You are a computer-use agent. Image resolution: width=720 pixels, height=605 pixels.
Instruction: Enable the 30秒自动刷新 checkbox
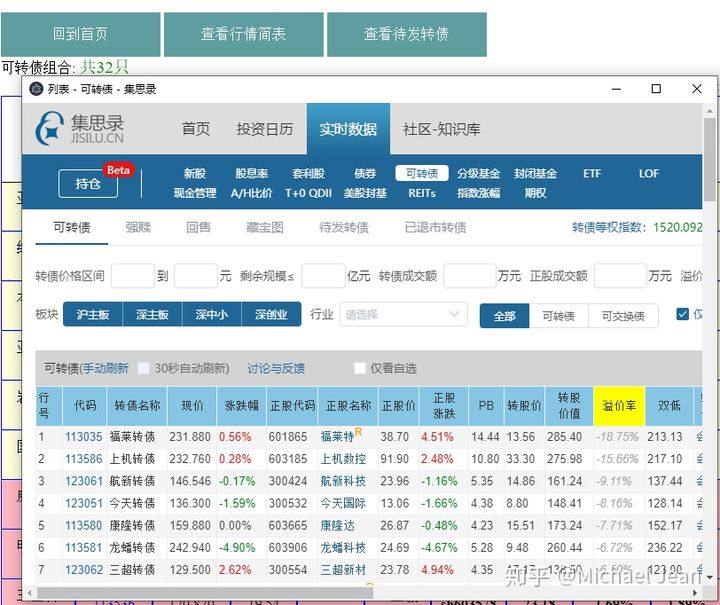144,368
